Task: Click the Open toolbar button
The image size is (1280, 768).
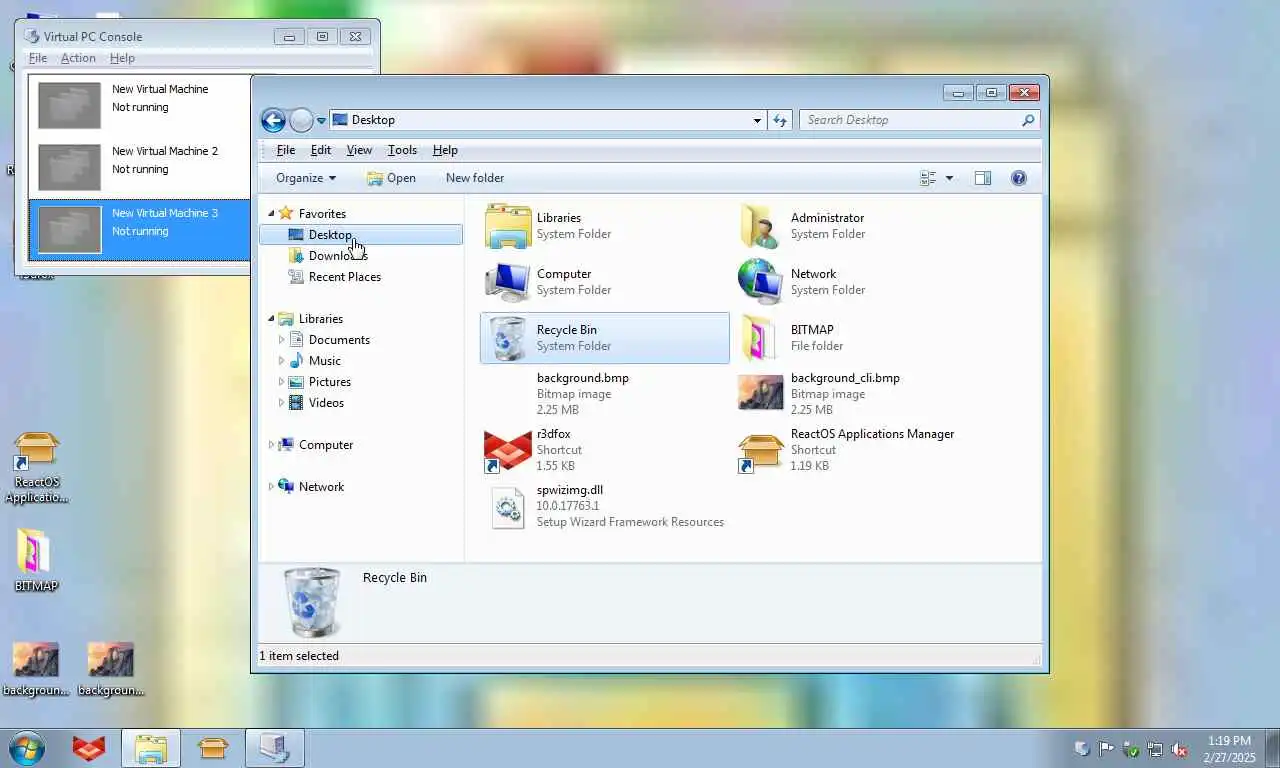Action: 391,178
